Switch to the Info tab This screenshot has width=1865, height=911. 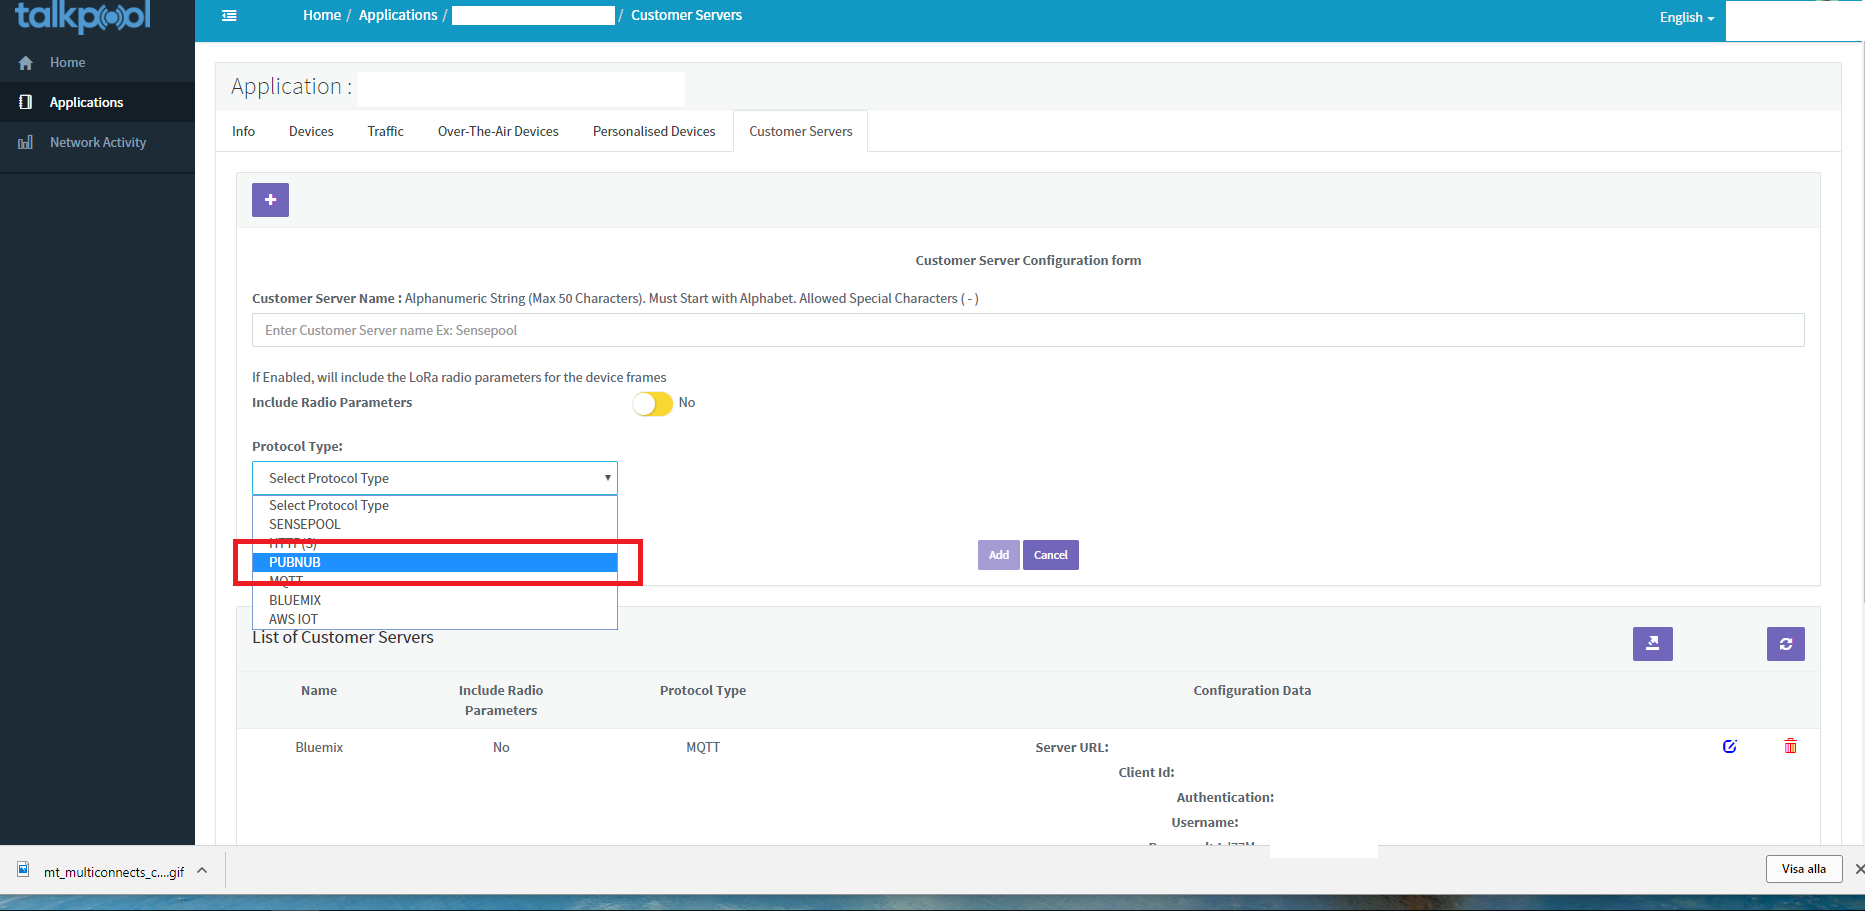243,131
